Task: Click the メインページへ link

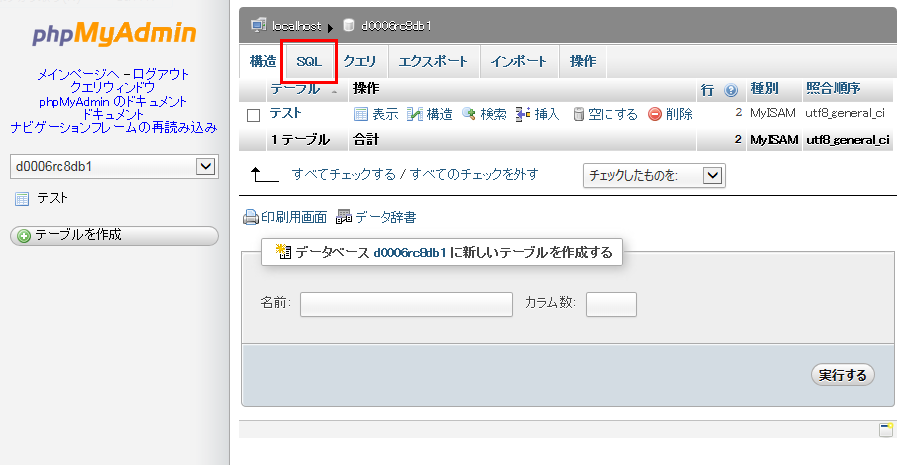Action: (78, 74)
